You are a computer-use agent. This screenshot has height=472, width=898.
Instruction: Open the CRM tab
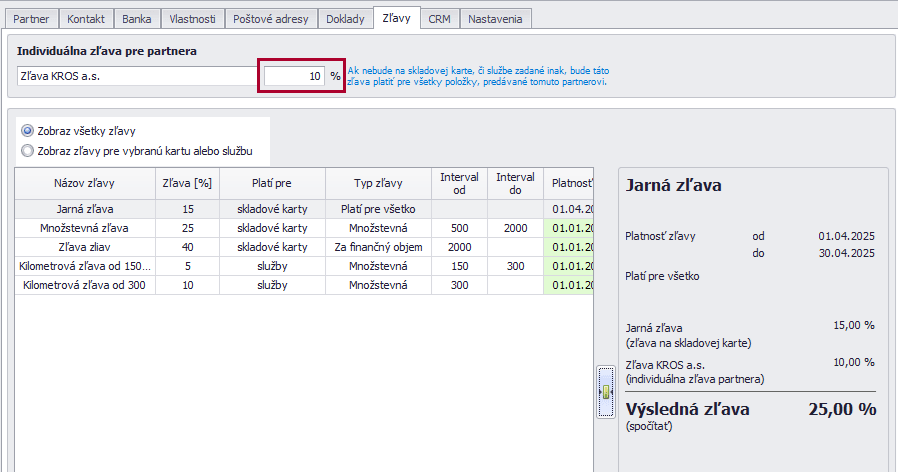click(x=439, y=19)
